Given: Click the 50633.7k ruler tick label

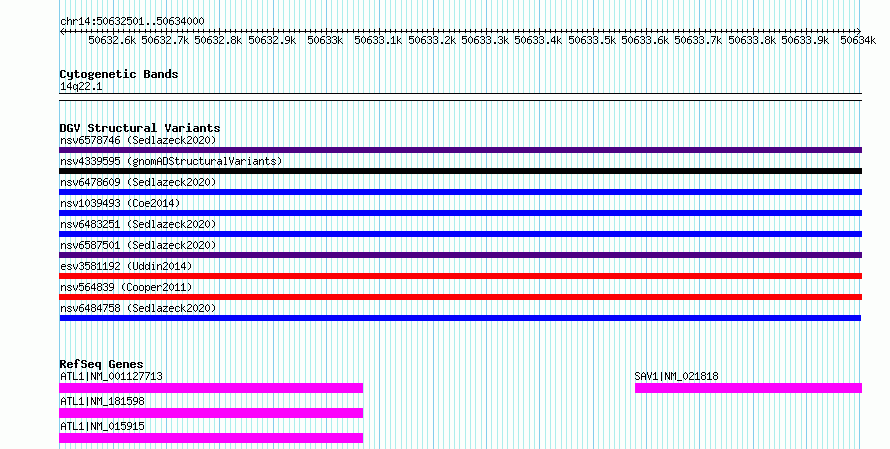Looking at the screenshot, I should (699, 40).
